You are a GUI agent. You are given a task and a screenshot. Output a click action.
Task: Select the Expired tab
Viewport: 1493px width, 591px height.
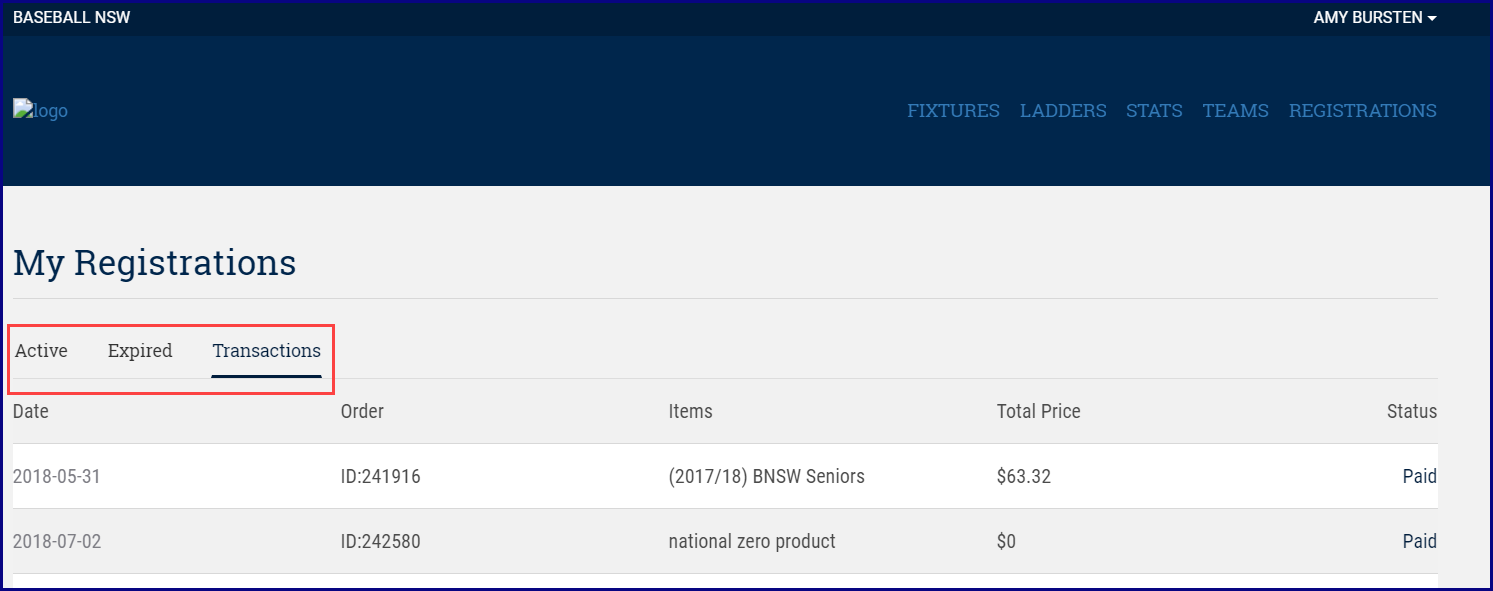(140, 351)
